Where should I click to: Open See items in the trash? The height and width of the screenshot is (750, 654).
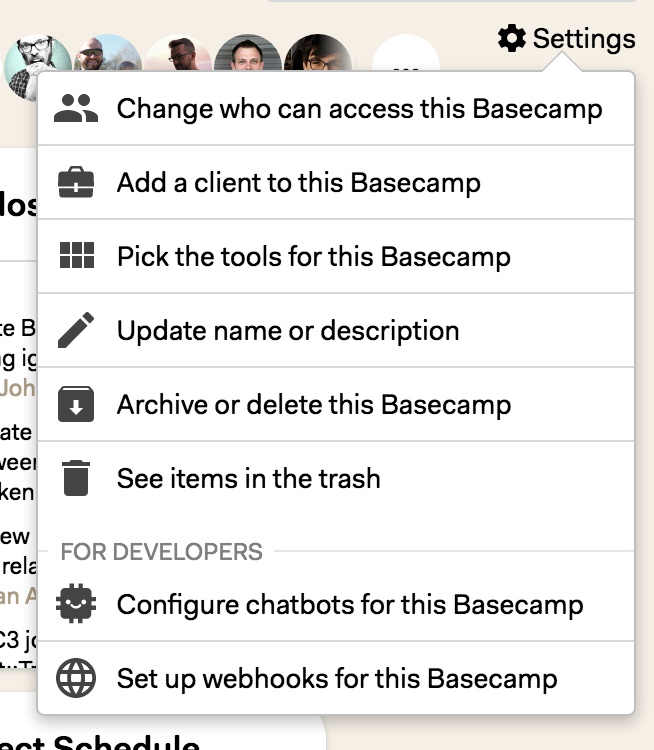tap(336, 478)
